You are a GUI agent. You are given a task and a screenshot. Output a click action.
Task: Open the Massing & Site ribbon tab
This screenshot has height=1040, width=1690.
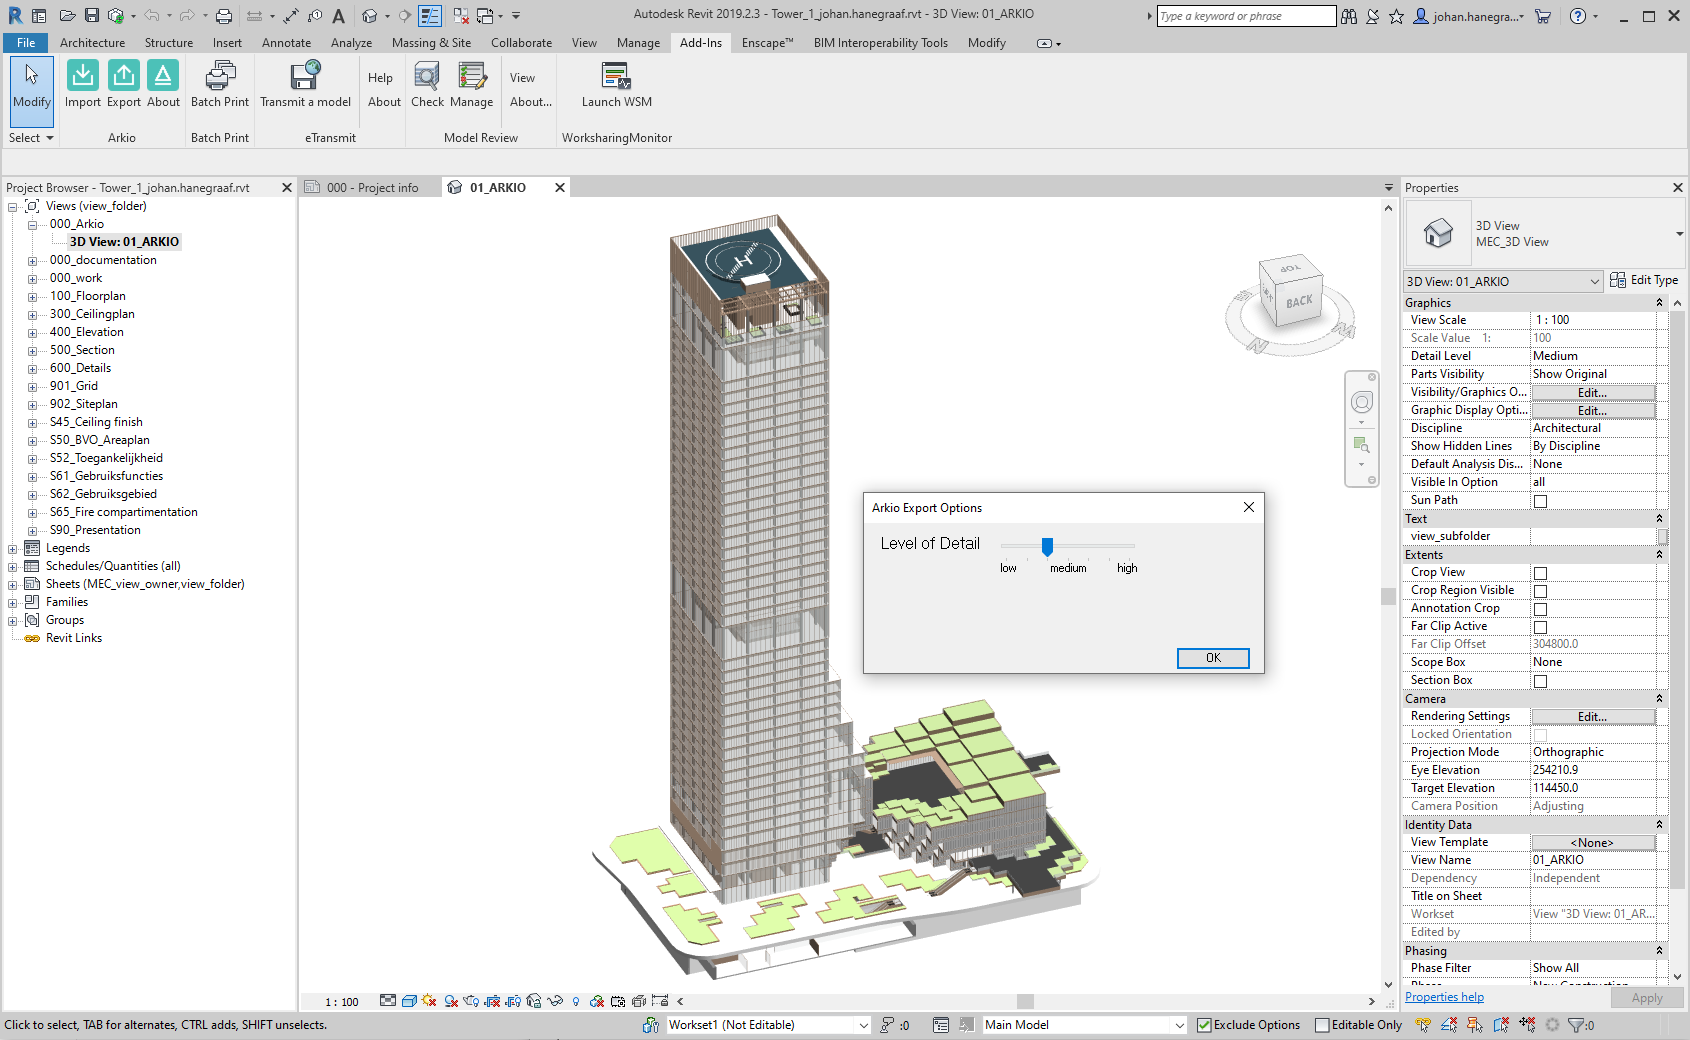431,43
